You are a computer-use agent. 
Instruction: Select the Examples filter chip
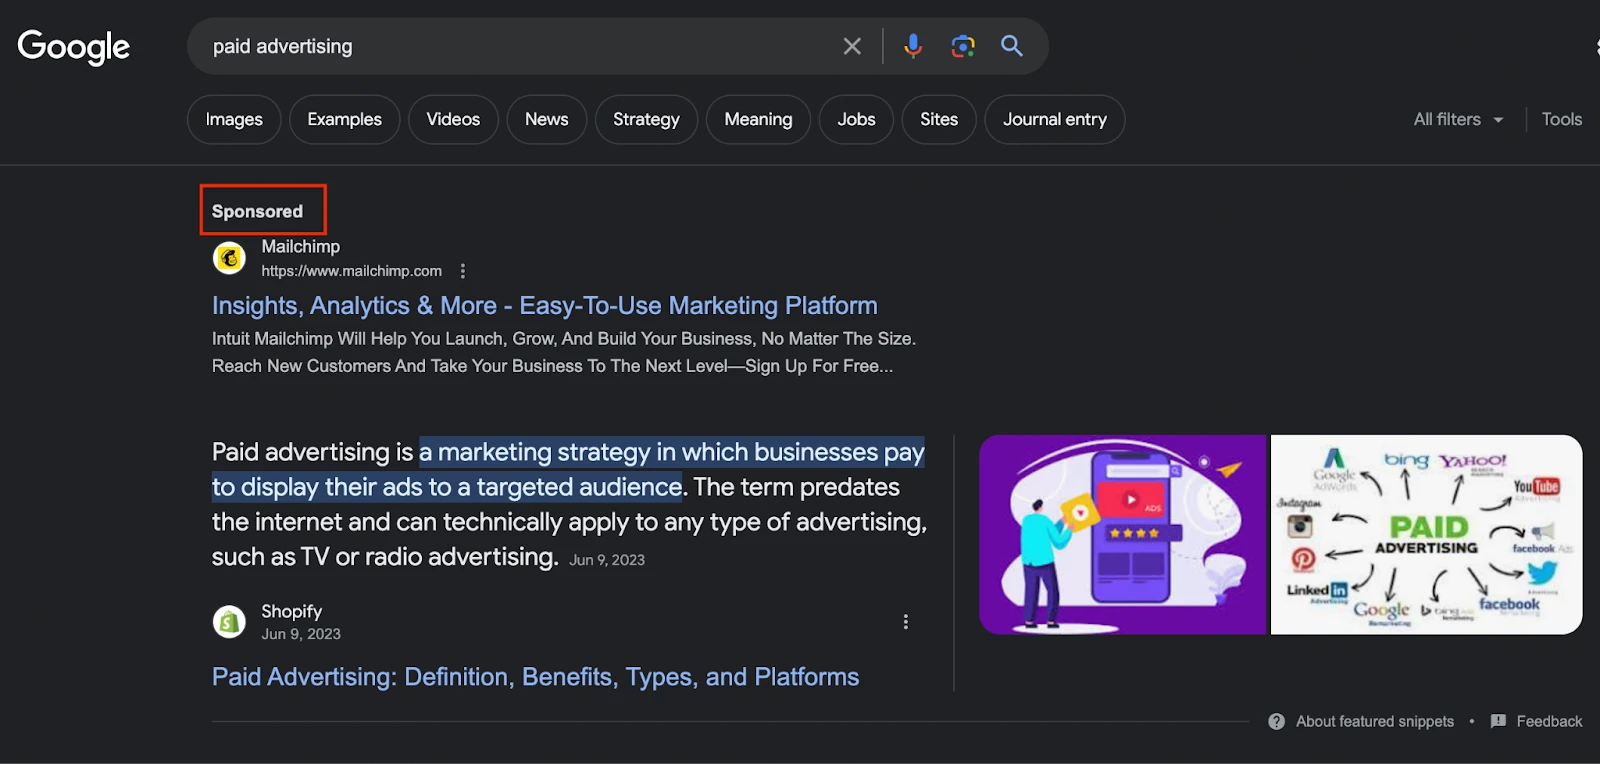click(345, 119)
